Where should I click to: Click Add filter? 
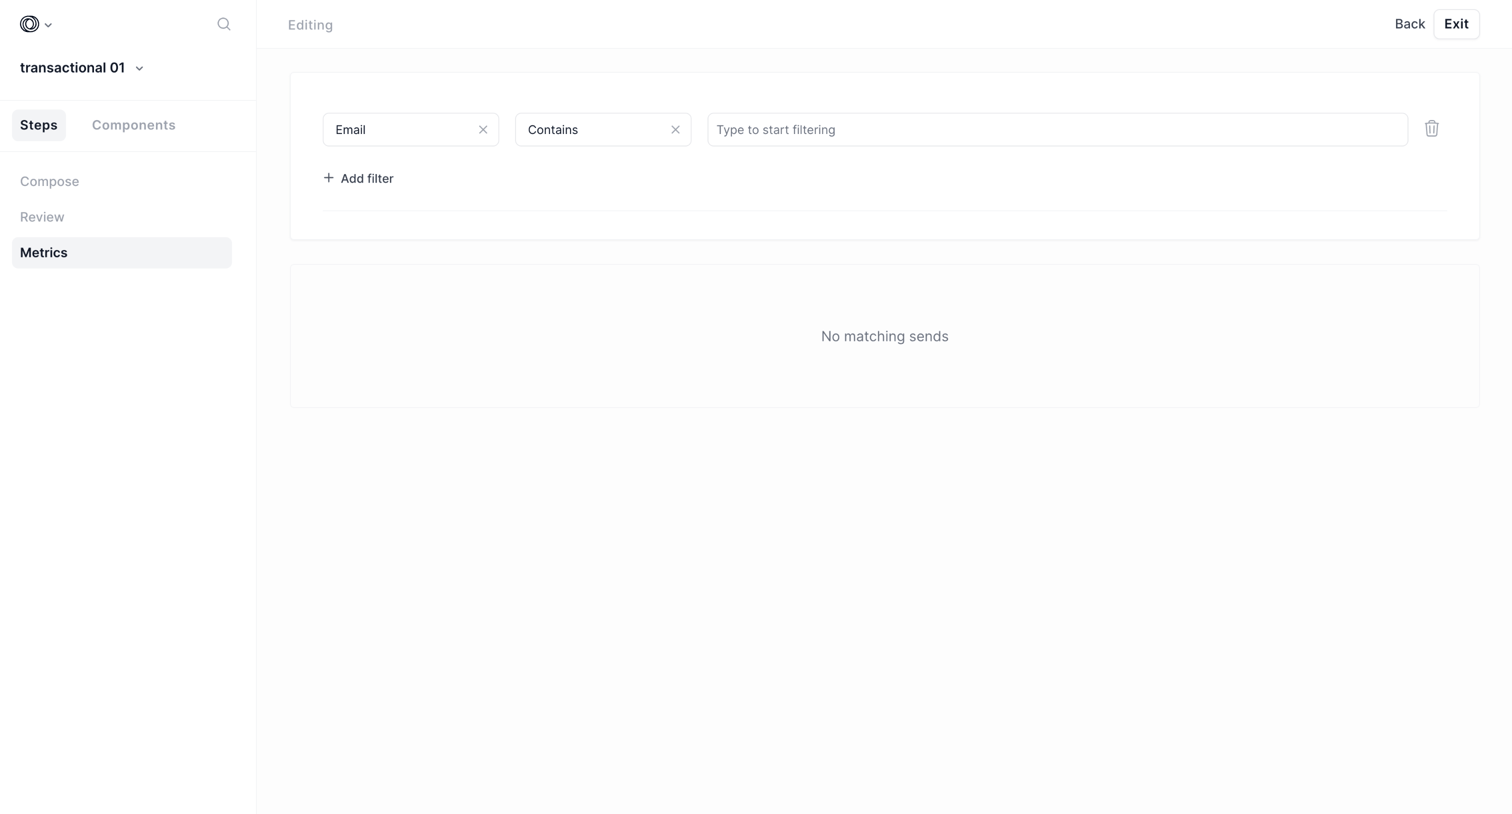(x=358, y=178)
